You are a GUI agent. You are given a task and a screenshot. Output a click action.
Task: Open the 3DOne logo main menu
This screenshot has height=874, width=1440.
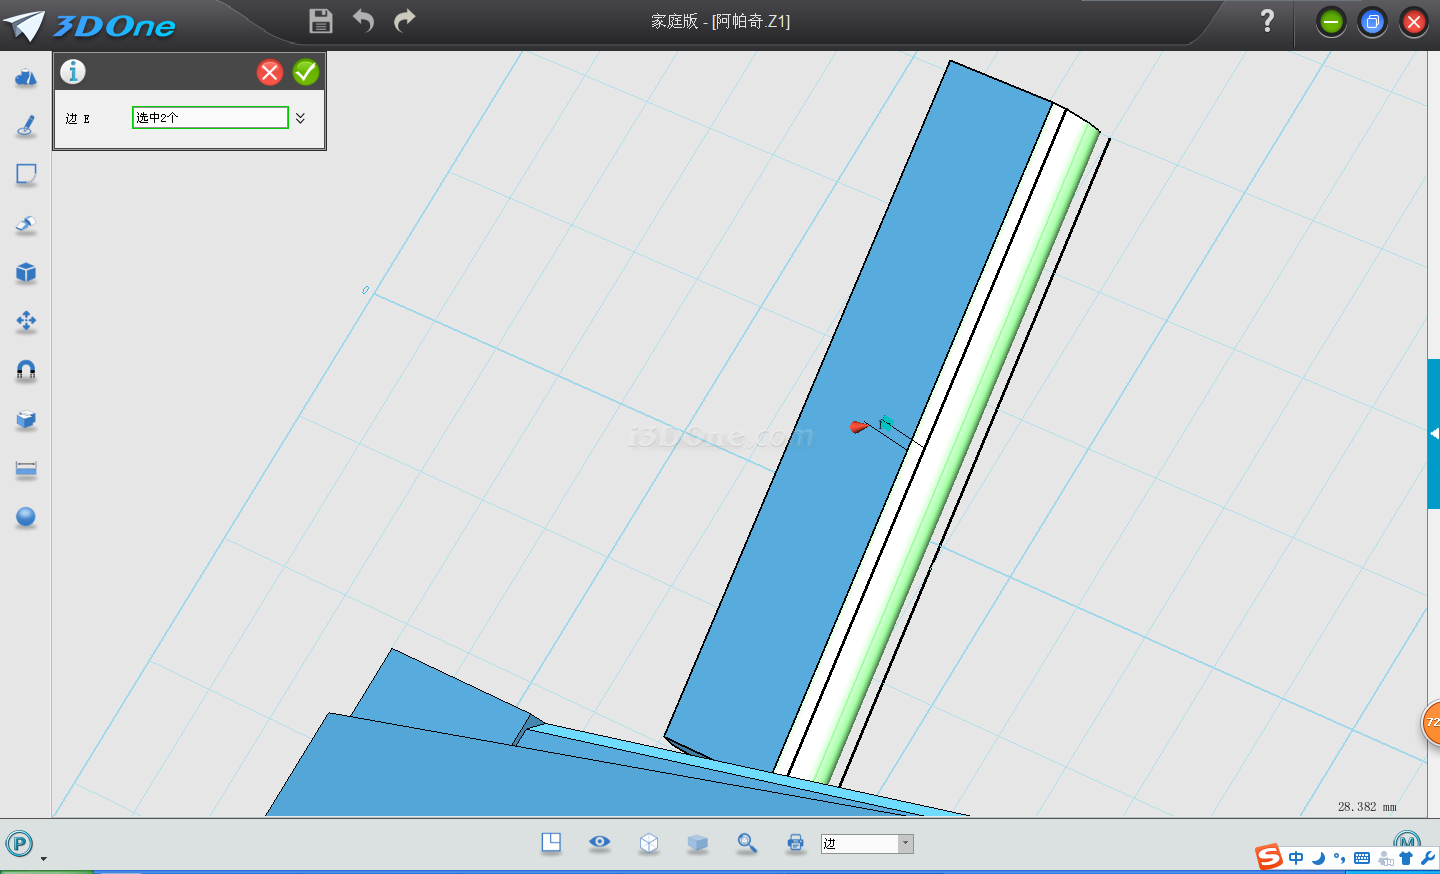coord(90,25)
